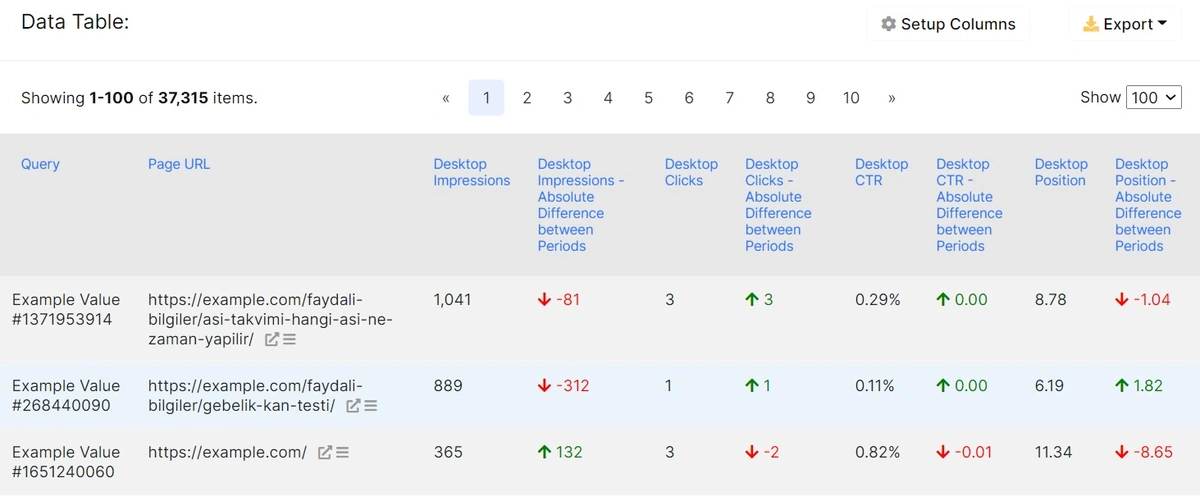Screen dimensions: 1200x501
Task: Open external link icon for asi-takvimi URL
Action: point(272,340)
